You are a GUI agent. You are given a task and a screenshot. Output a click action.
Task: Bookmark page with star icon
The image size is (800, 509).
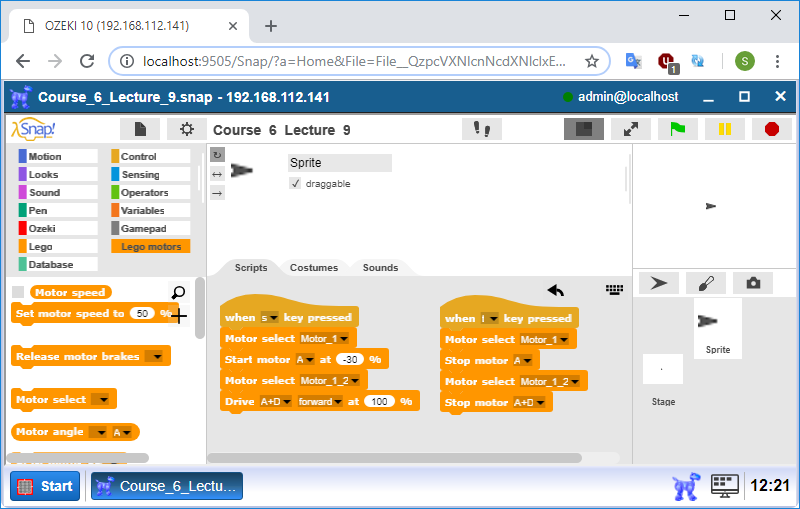point(591,61)
